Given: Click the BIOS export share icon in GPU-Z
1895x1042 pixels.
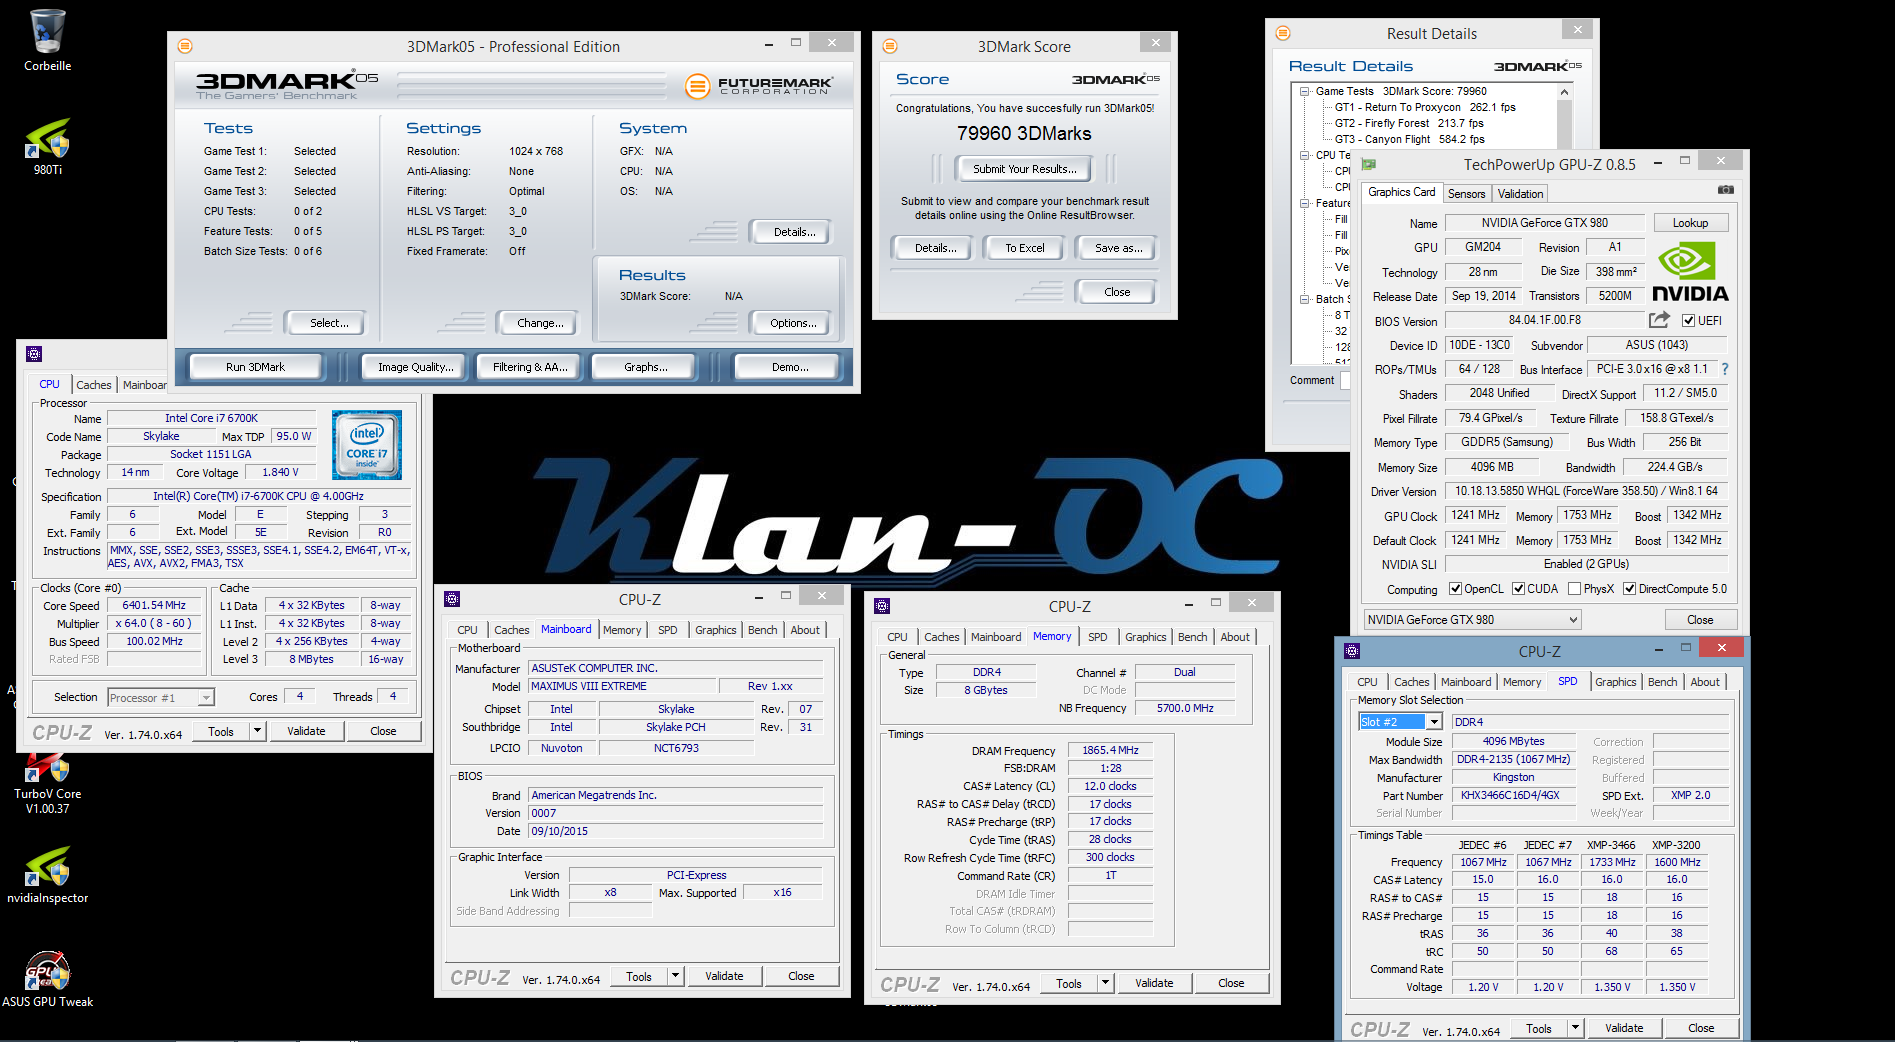Looking at the screenshot, I should [x=1659, y=320].
